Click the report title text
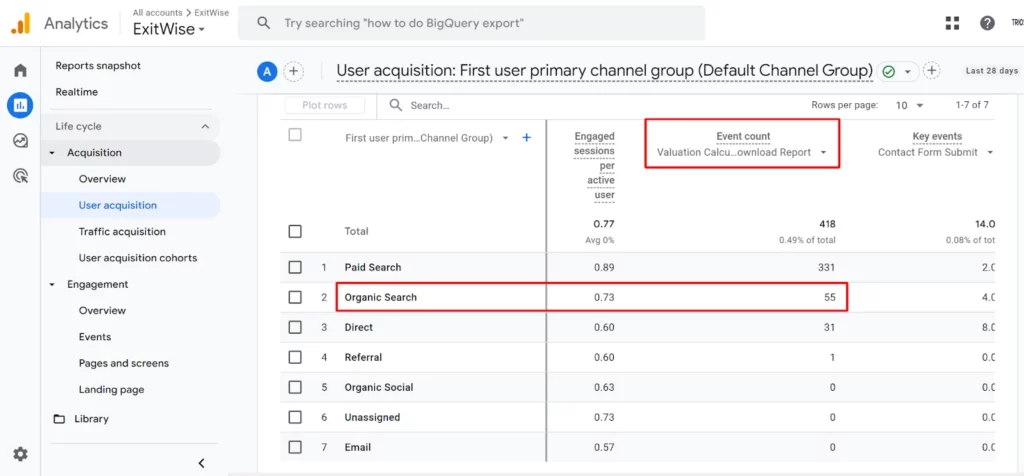This screenshot has width=1024, height=476. pos(605,71)
